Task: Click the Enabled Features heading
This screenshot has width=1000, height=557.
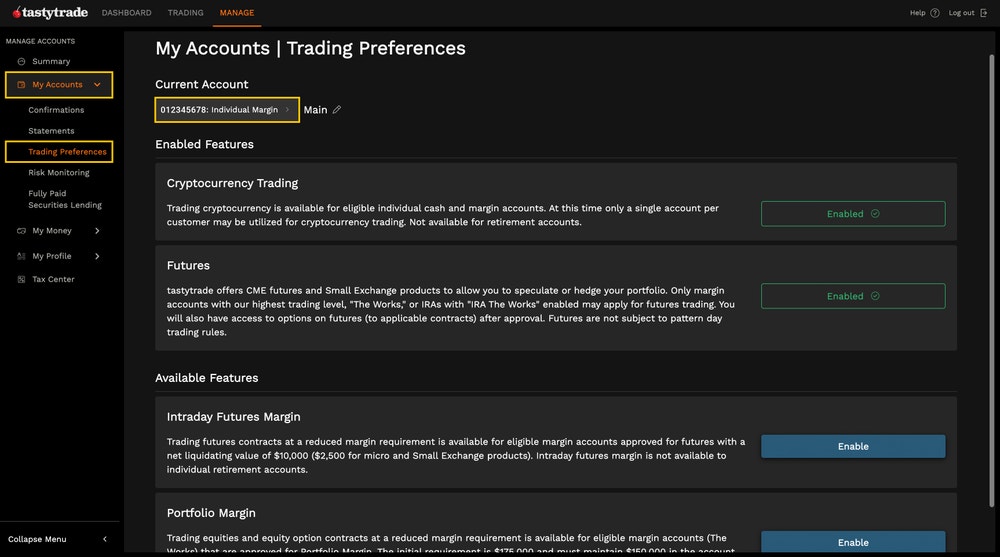Action: [x=204, y=144]
